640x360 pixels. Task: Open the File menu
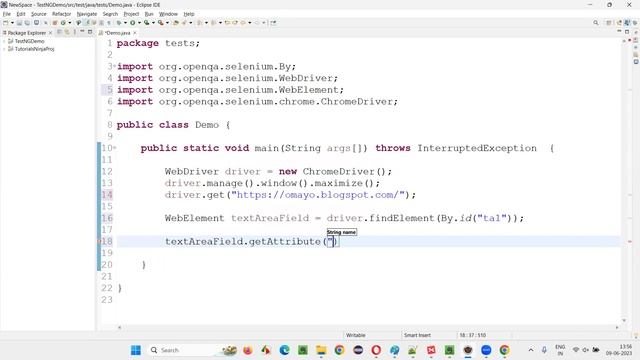[7, 14]
